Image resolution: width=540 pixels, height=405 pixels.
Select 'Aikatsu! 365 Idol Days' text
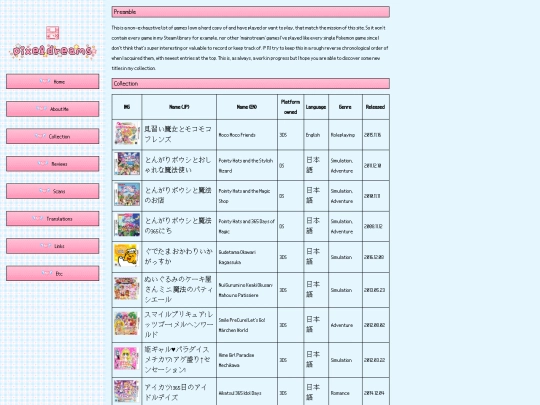tap(240, 393)
